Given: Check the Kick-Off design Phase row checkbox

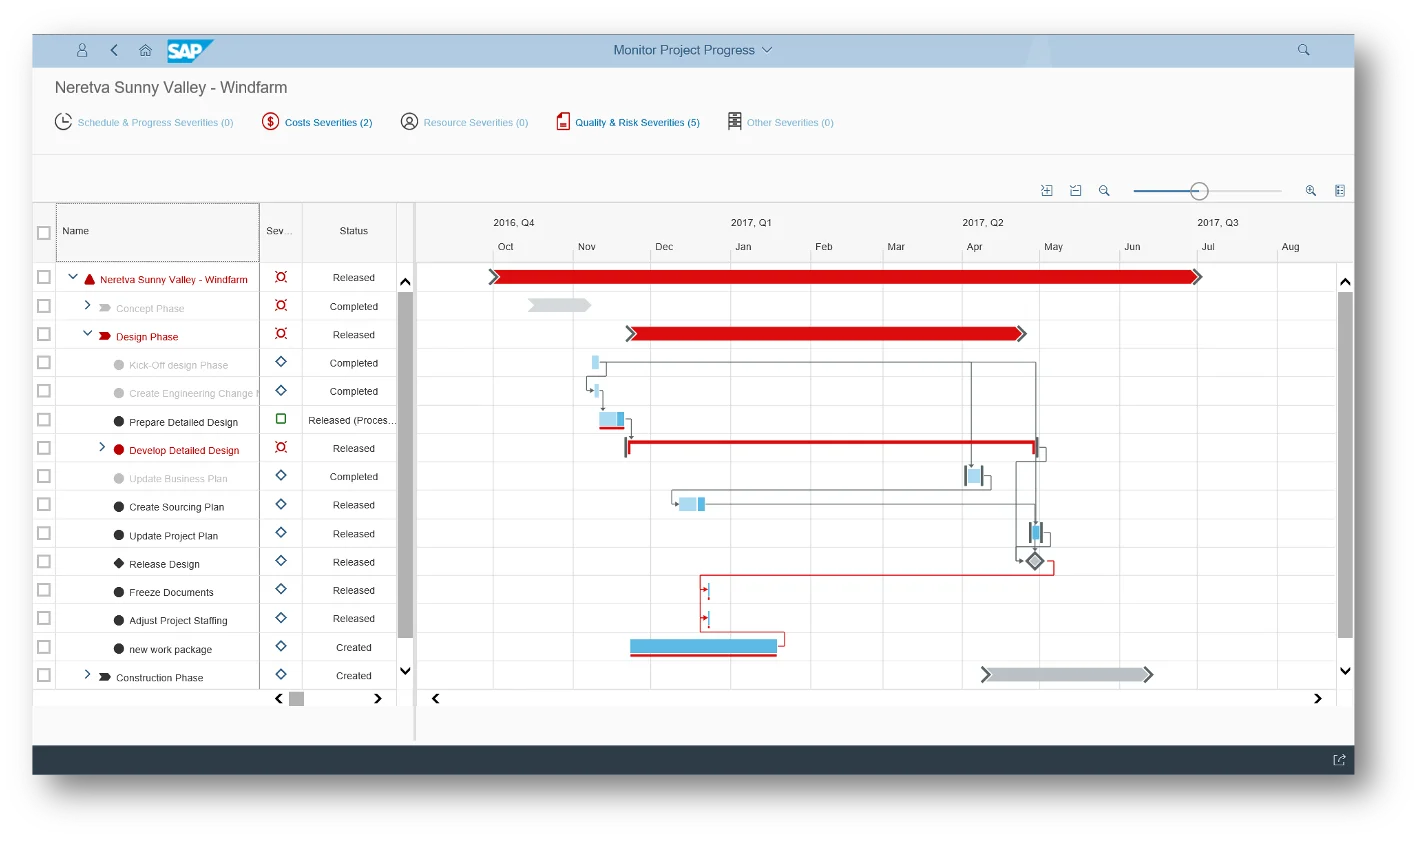Looking at the screenshot, I should click(44, 362).
